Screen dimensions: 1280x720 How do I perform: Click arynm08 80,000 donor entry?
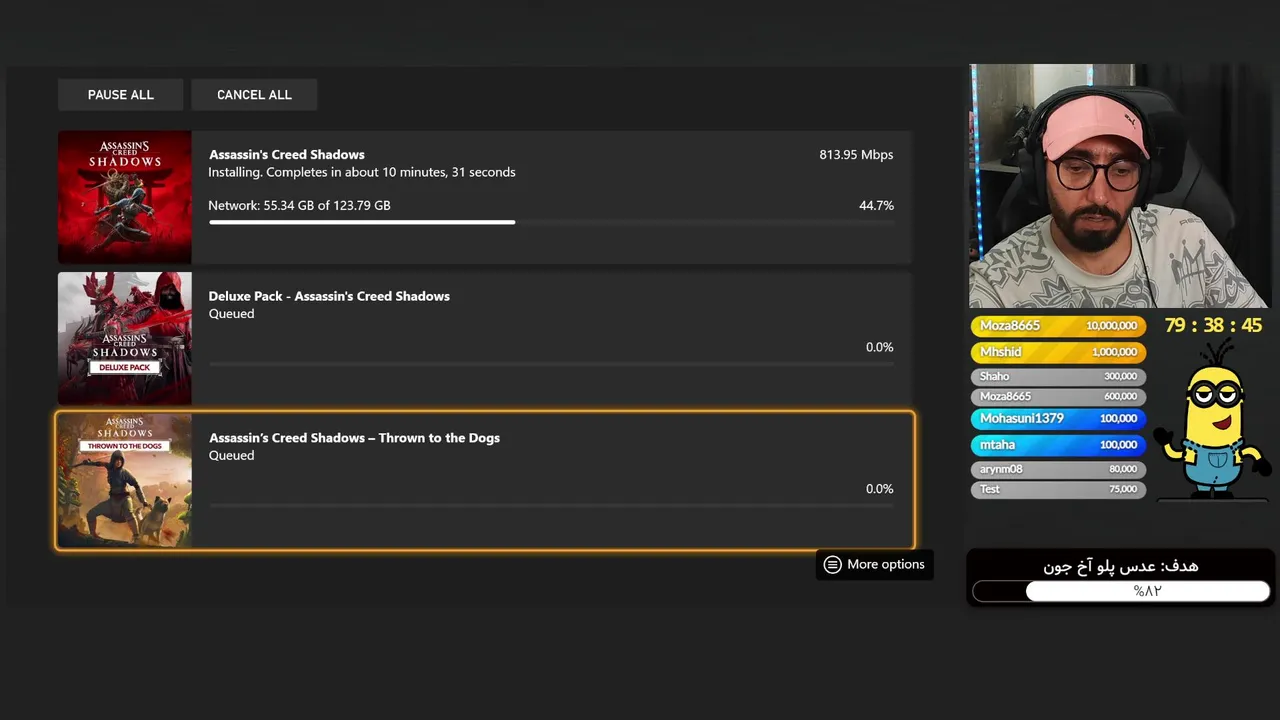coord(1058,469)
